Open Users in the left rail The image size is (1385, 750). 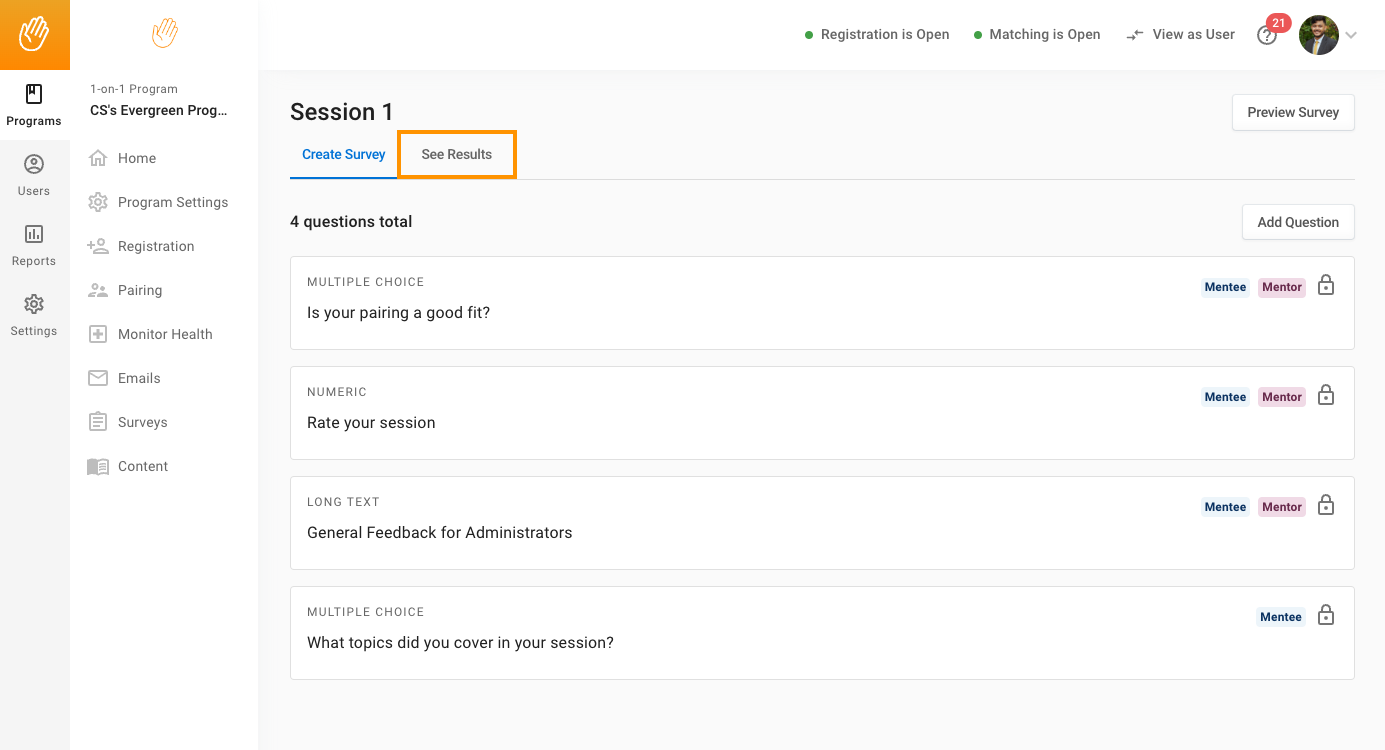click(34, 176)
